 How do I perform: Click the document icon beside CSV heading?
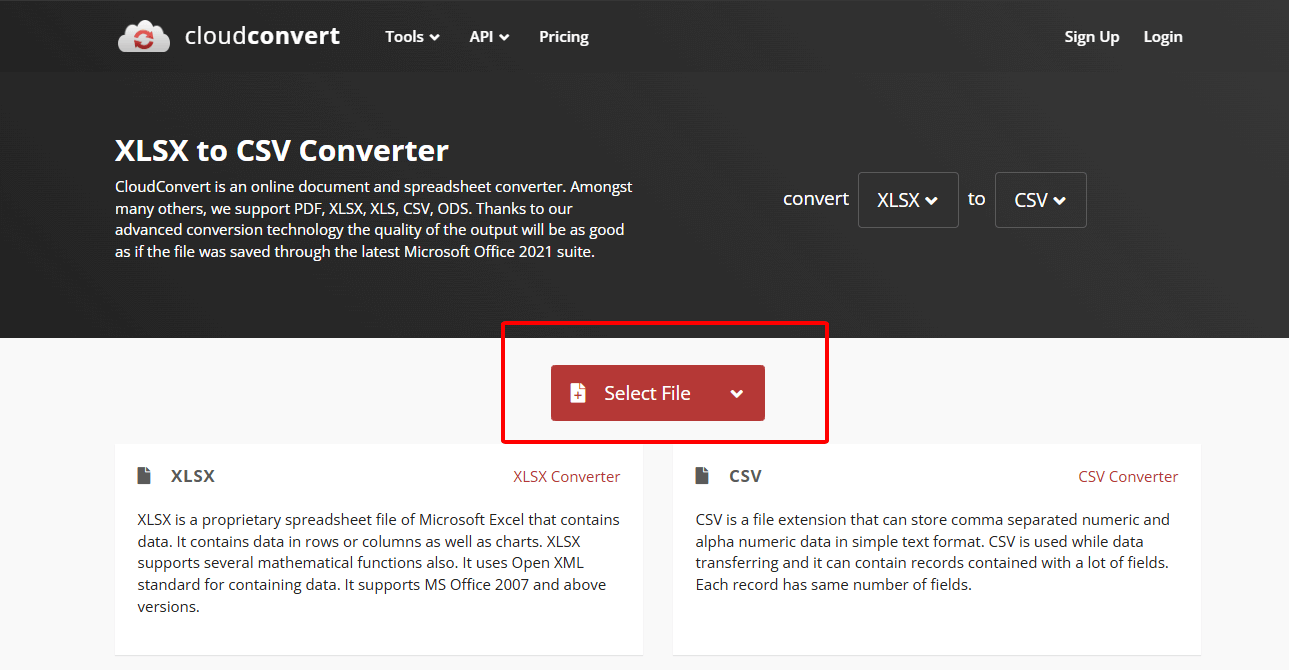tap(702, 476)
